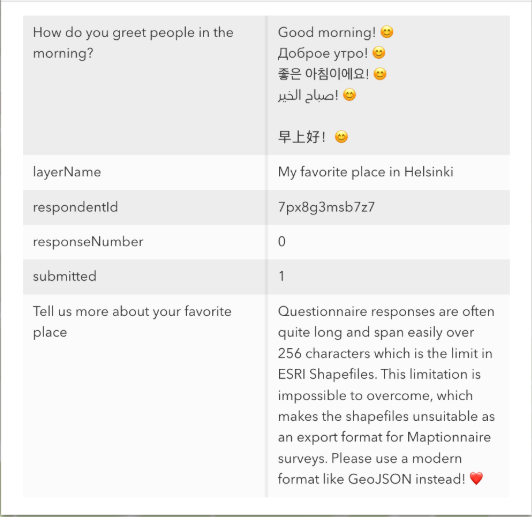The height and width of the screenshot is (517, 532).
Task: Click the smiley emoji after Good morning!
Action: pos(387,32)
